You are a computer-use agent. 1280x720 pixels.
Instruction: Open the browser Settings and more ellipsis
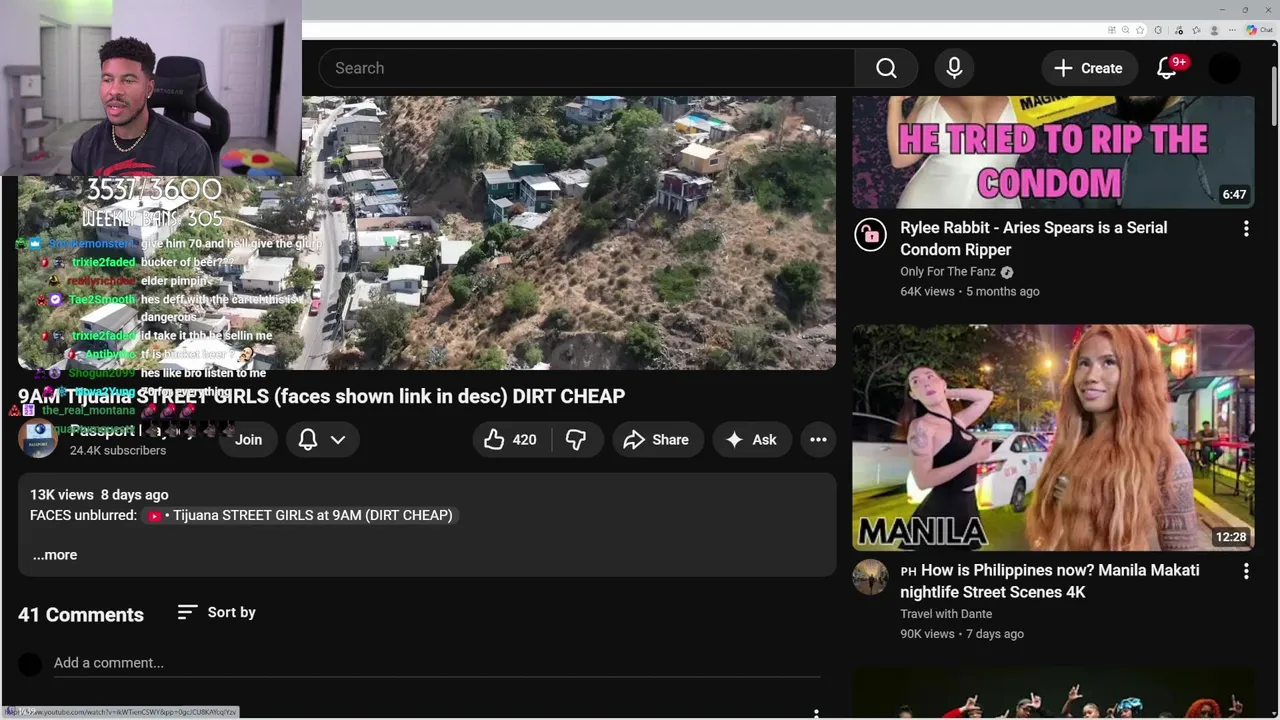1232,30
